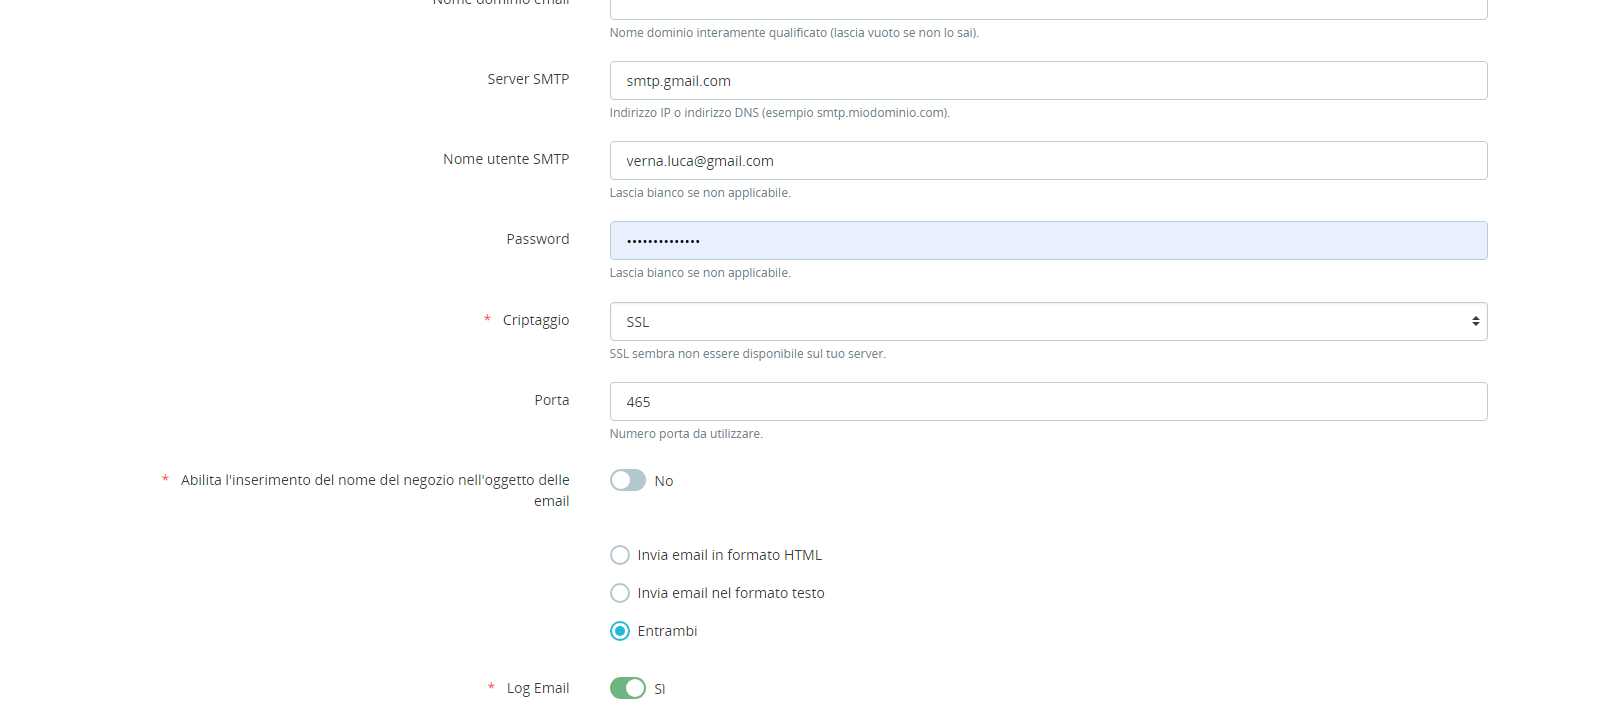Select 'Invia email in formato HTML' radio

[620, 555]
